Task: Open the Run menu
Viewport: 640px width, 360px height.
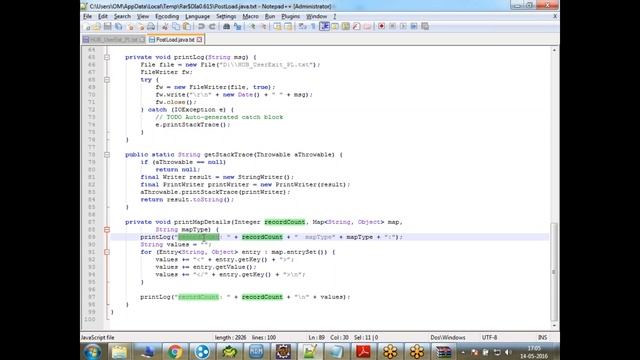Action: coord(270,16)
